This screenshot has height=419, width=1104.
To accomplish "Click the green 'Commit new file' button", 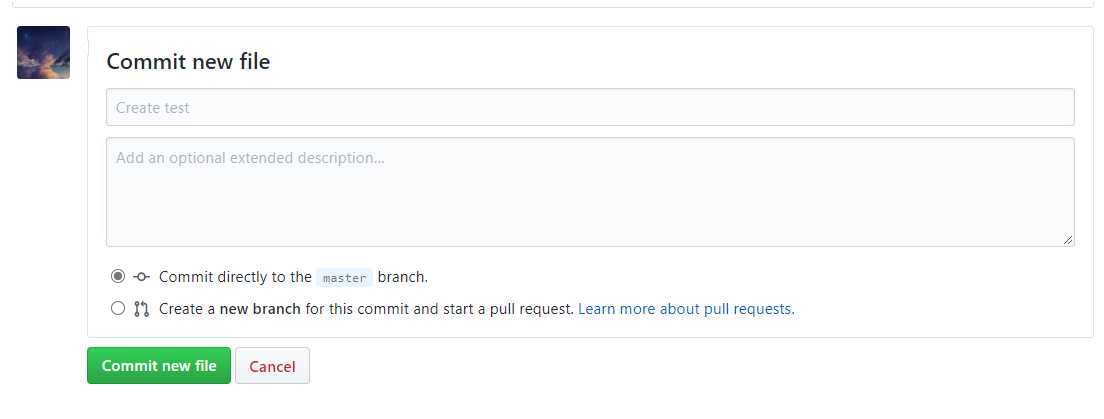I will [x=159, y=365].
